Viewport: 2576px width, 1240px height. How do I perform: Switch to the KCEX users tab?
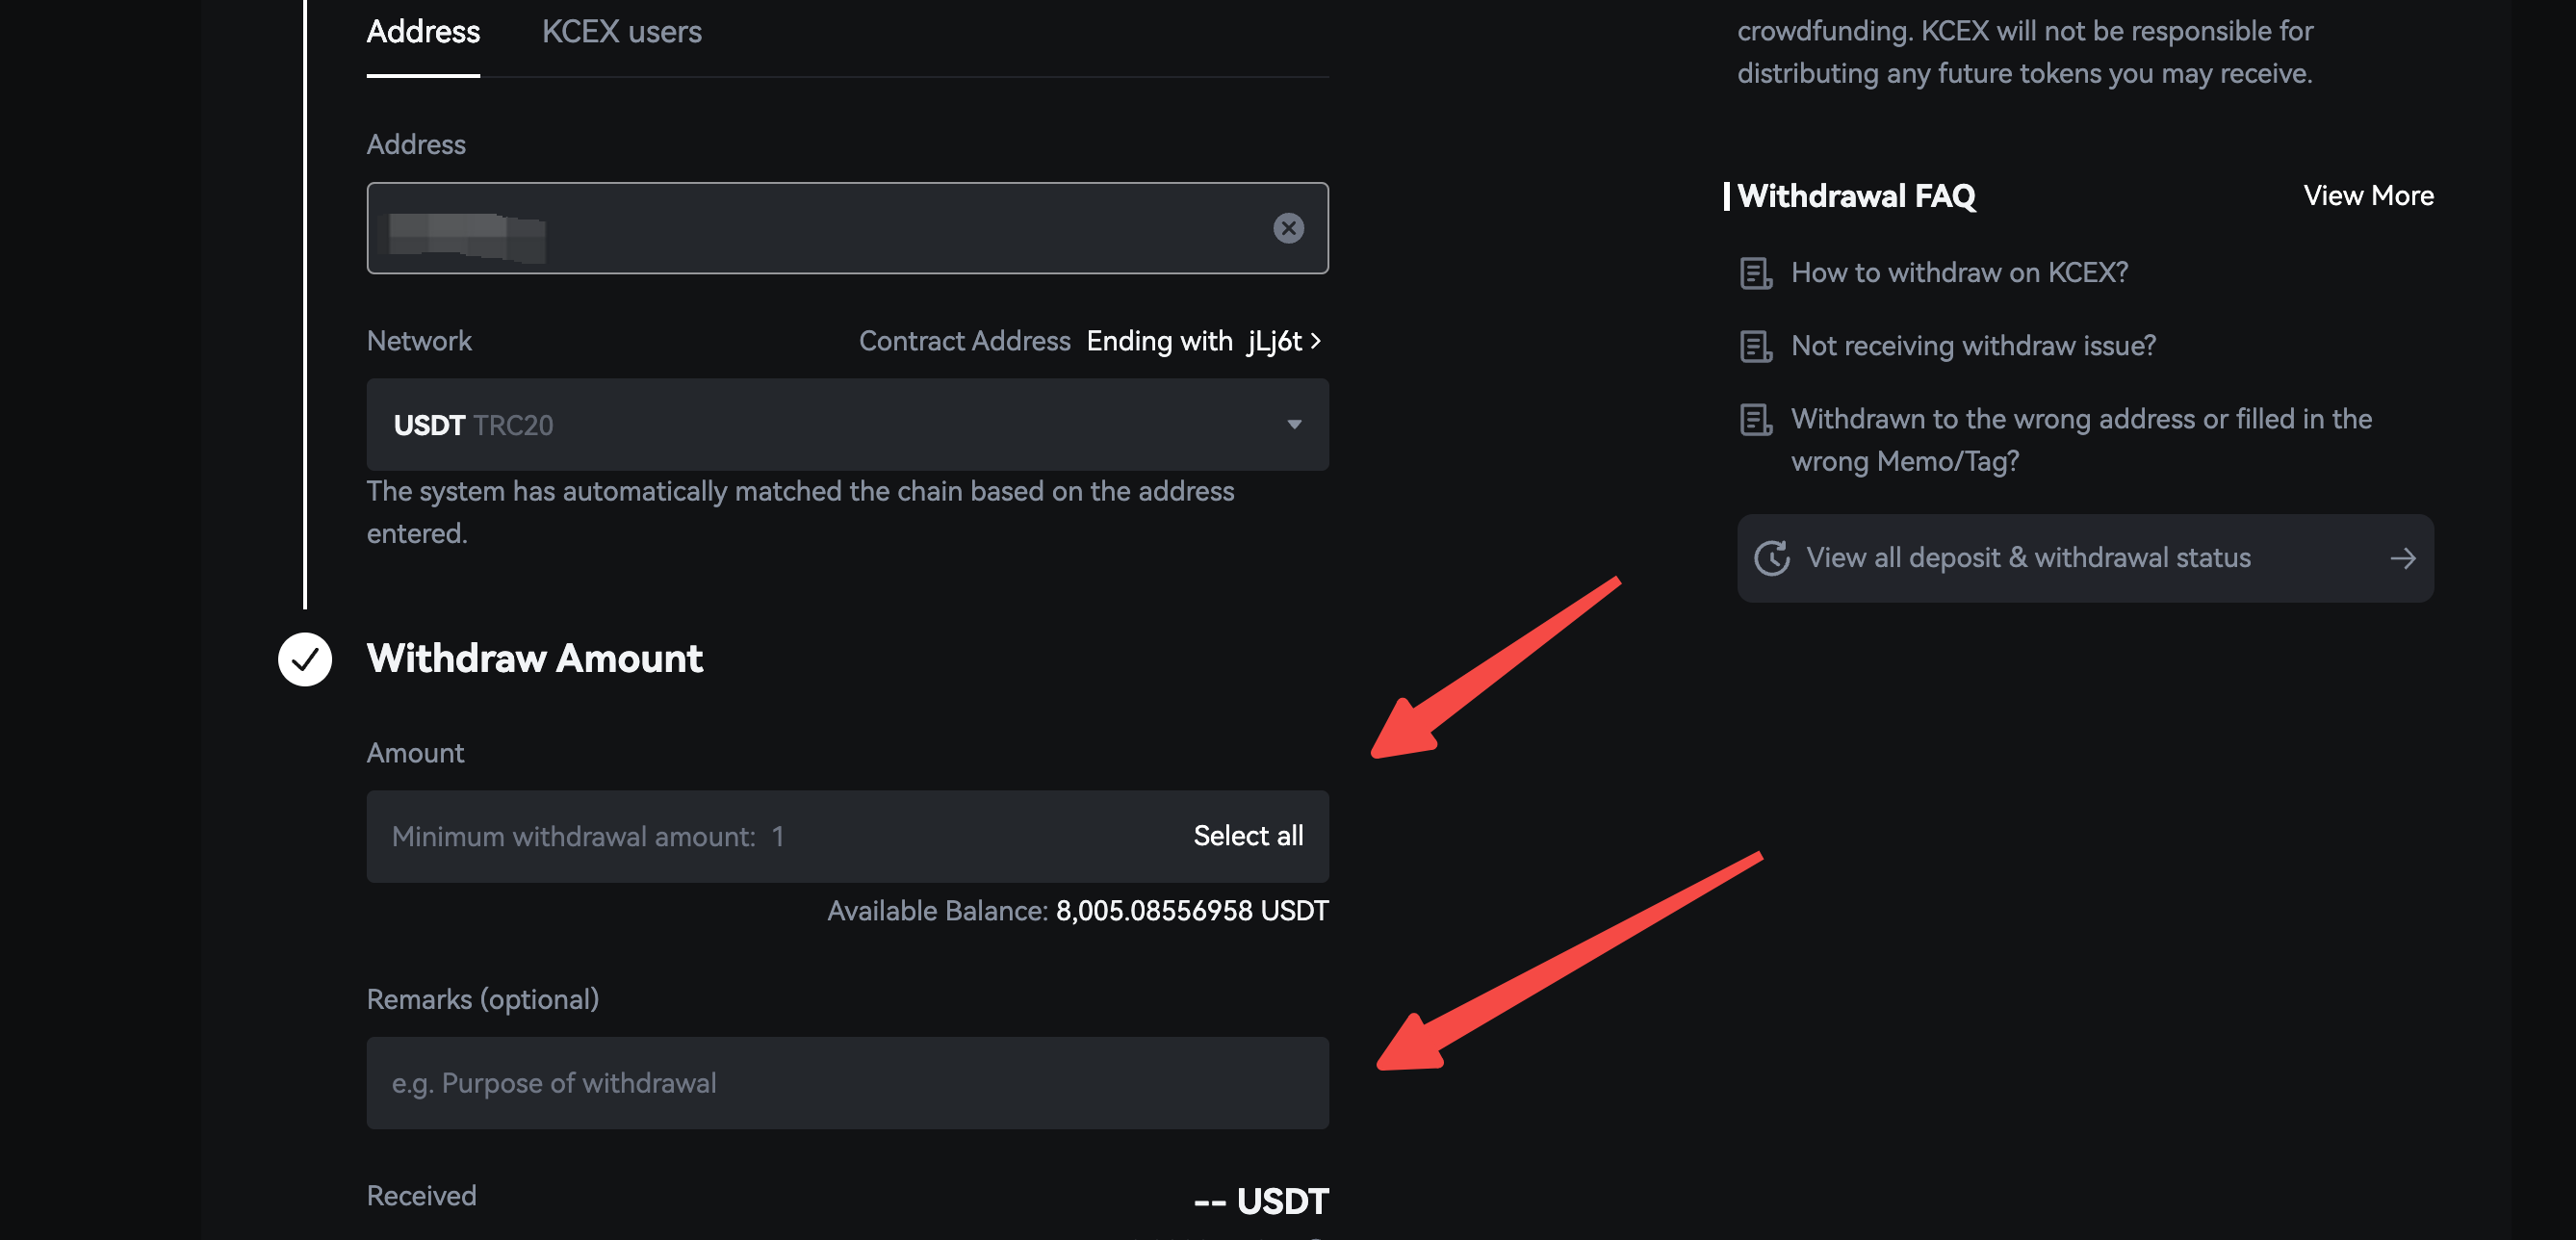621,32
